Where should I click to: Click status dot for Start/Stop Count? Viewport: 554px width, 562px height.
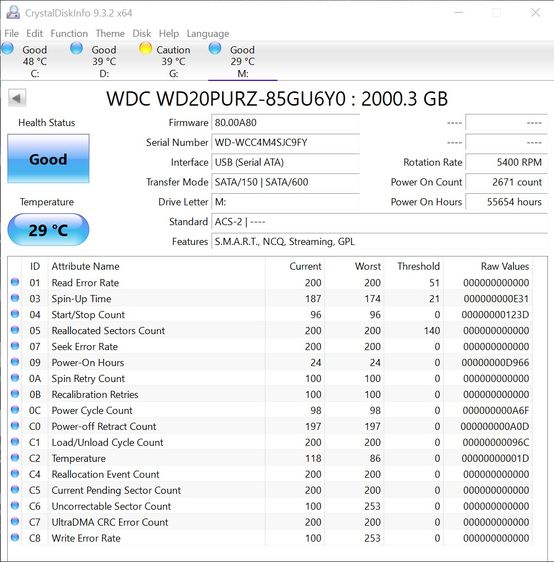[x=15, y=314]
